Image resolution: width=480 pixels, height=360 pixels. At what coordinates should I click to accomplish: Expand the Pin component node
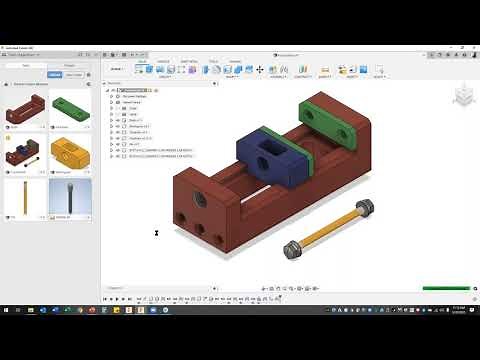(112, 144)
